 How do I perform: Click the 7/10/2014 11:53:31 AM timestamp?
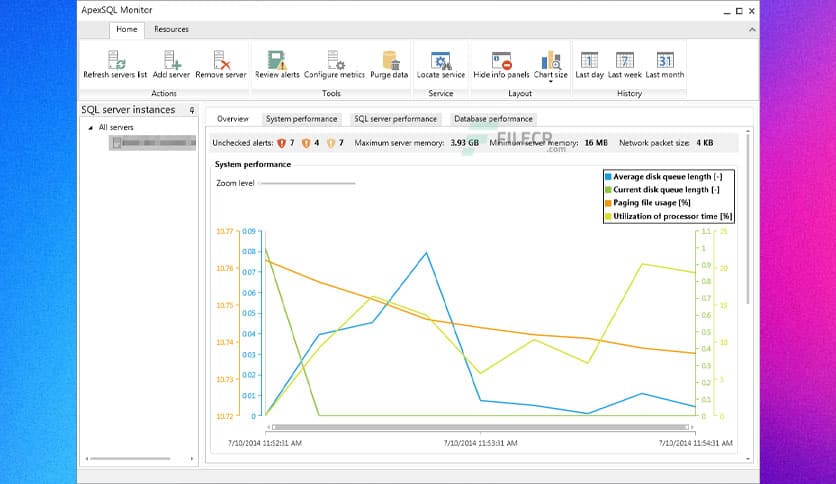(480, 443)
